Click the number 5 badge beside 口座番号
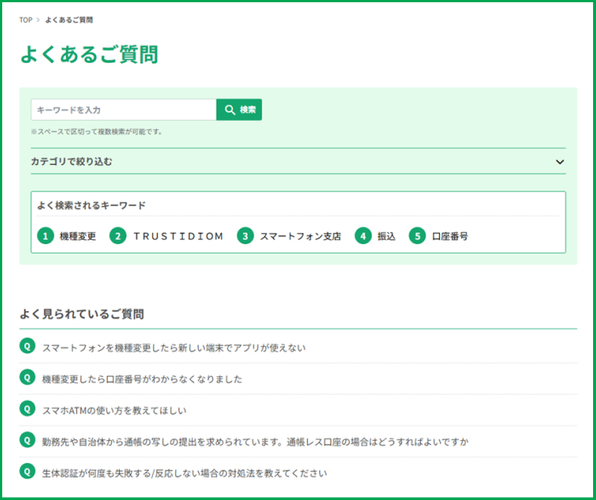Image resolution: width=596 pixels, height=500 pixels. [x=417, y=236]
